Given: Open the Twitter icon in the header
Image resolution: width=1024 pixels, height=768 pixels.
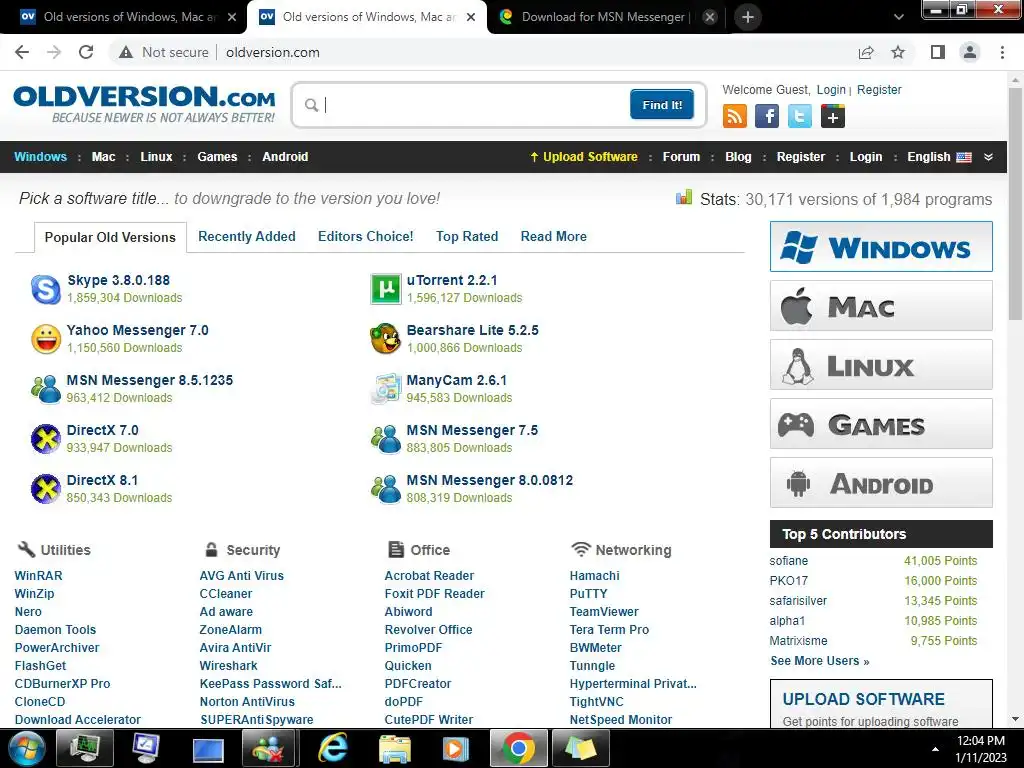Looking at the screenshot, I should pyautogui.click(x=799, y=116).
